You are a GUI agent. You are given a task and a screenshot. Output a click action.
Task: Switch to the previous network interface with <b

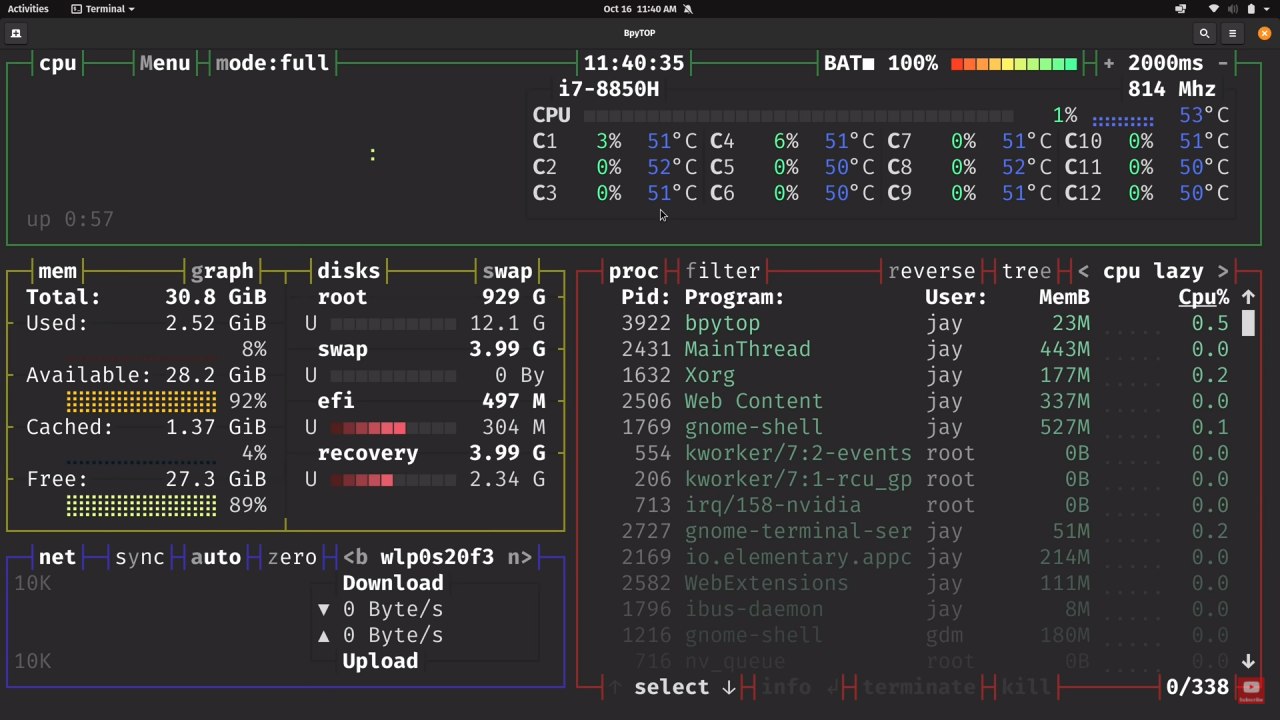(355, 557)
